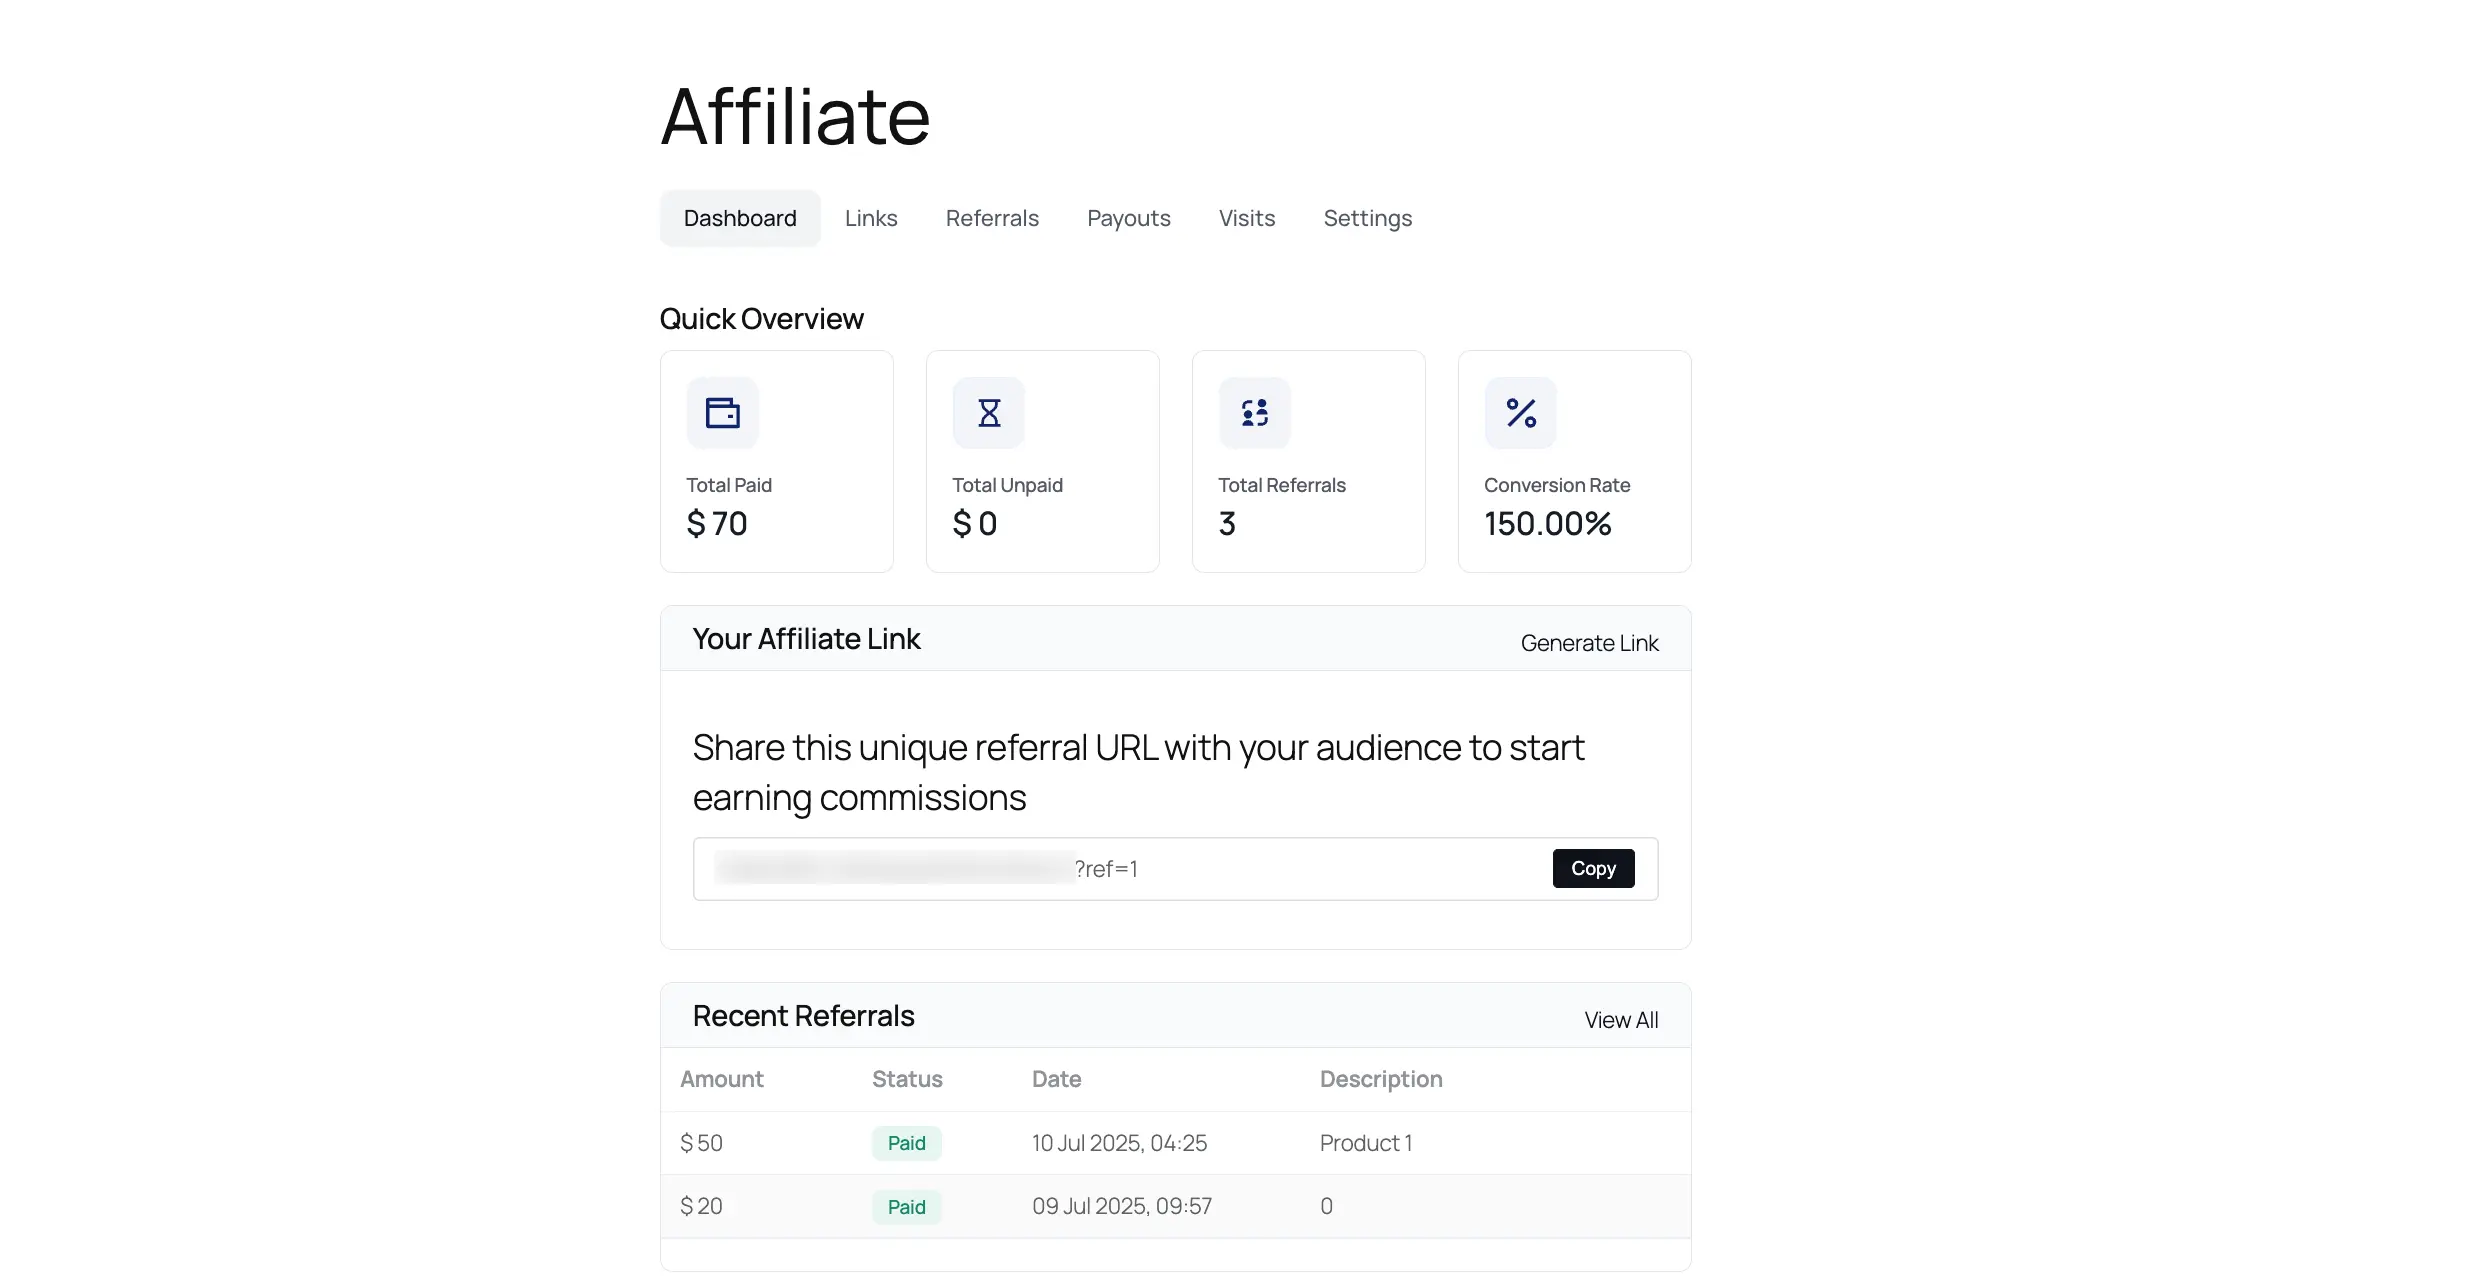Copy the affiliate referral URL
The width and height of the screenshot is (2478, 1286).
tap(1592, 868)
